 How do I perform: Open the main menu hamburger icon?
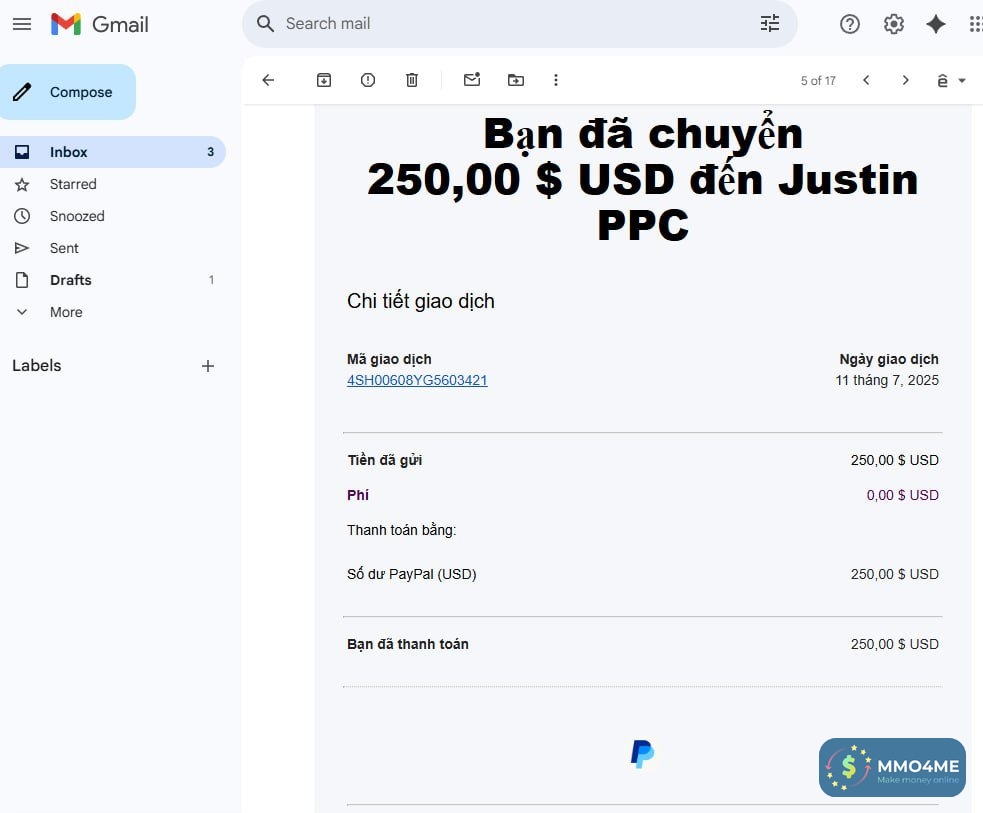pyautogui.click(x=22, y=24)
